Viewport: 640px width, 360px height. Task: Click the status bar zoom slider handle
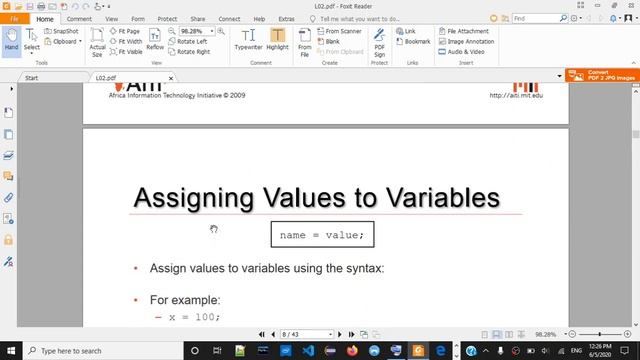pyautogui.click(x=600, y=334)
